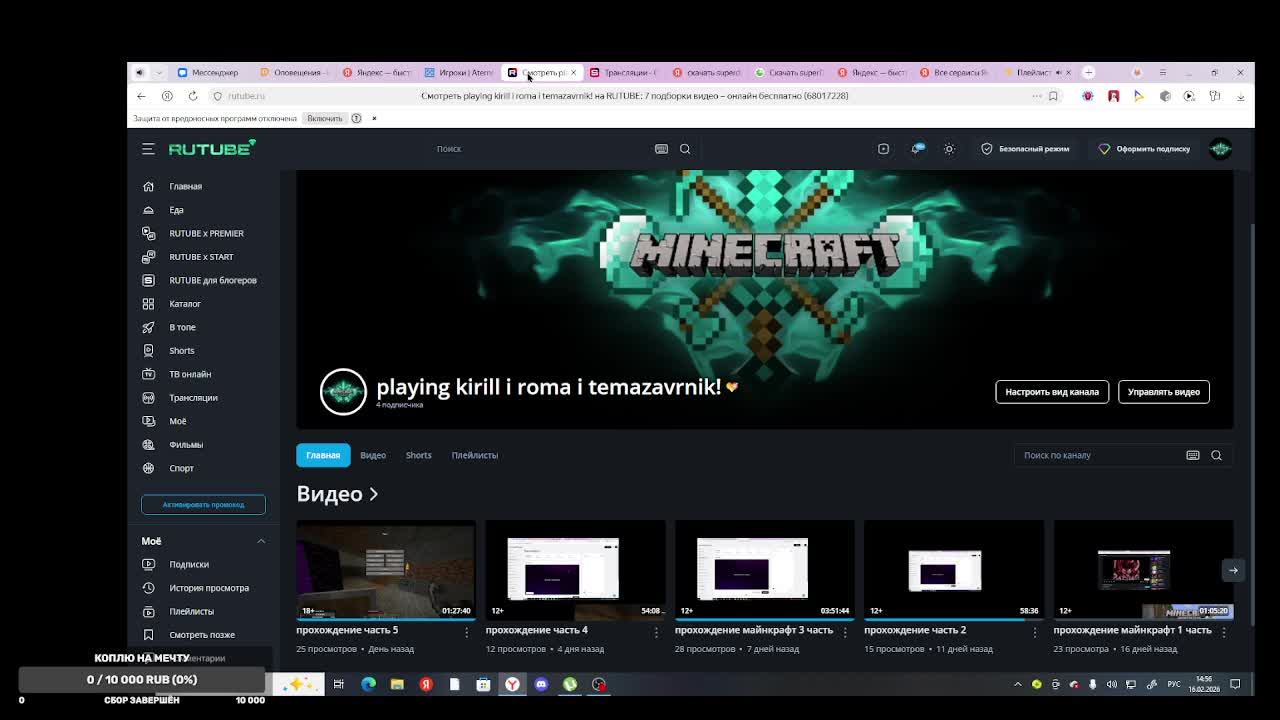The image size is (1280, 720).
Task: Open thumbnail of прохождение майнкрафт 1 часть
Action: (x=1143, y=570)
